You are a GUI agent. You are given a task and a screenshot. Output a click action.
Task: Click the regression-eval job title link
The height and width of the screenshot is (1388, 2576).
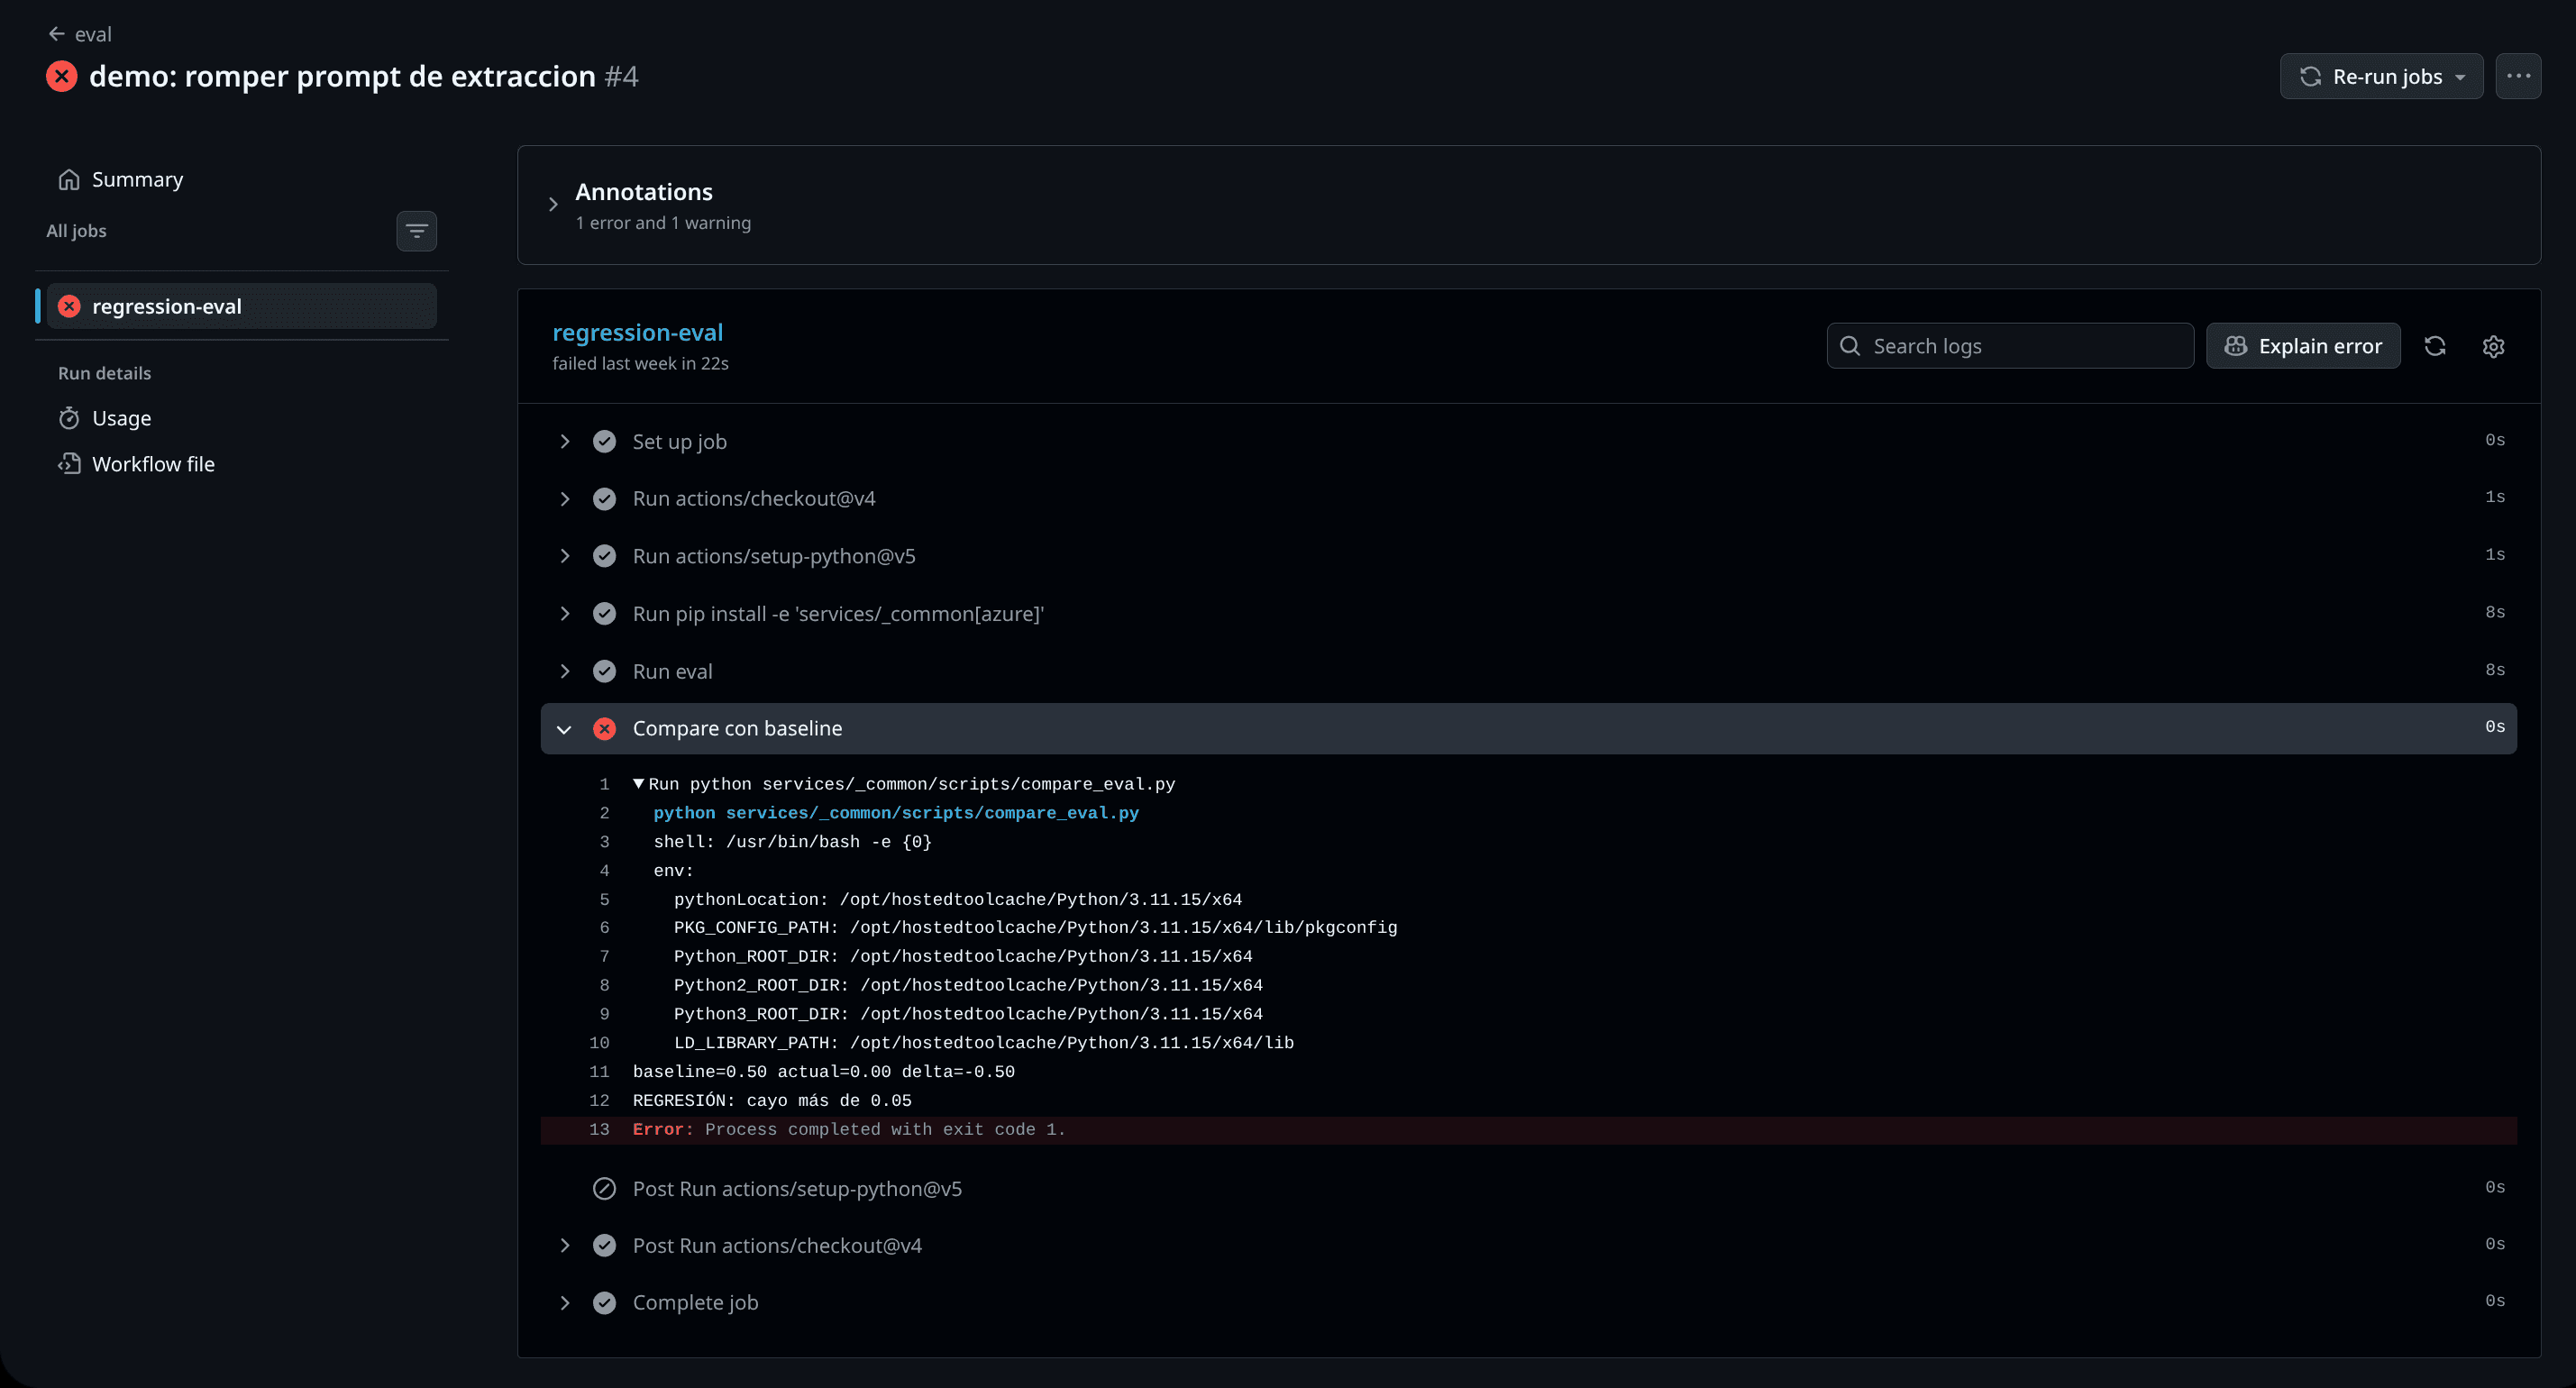click(638, 332)
